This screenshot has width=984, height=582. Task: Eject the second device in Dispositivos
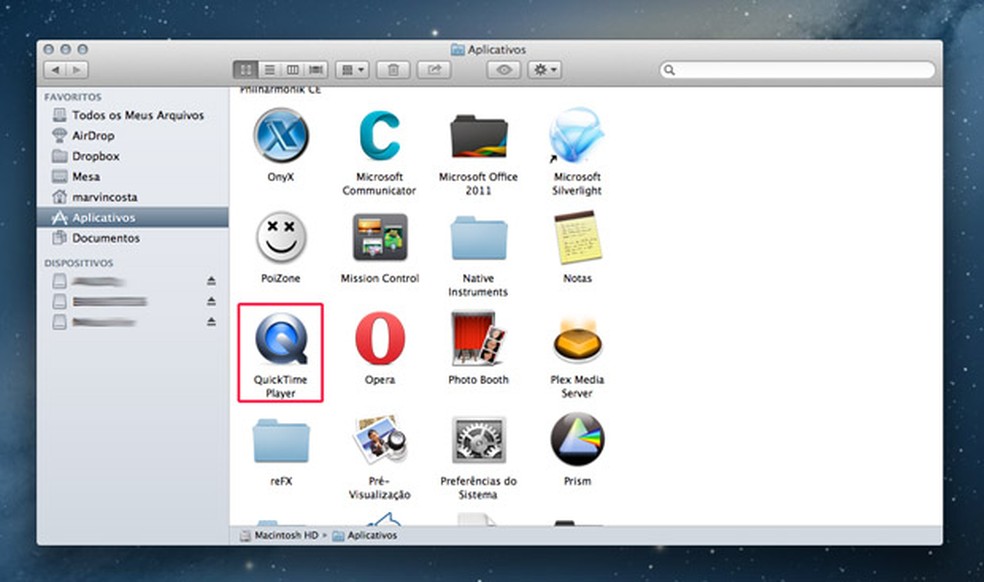point(211,301)
